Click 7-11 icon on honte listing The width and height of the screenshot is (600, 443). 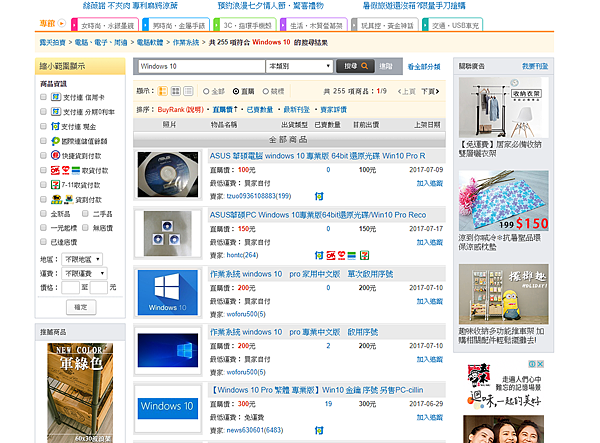365,255
